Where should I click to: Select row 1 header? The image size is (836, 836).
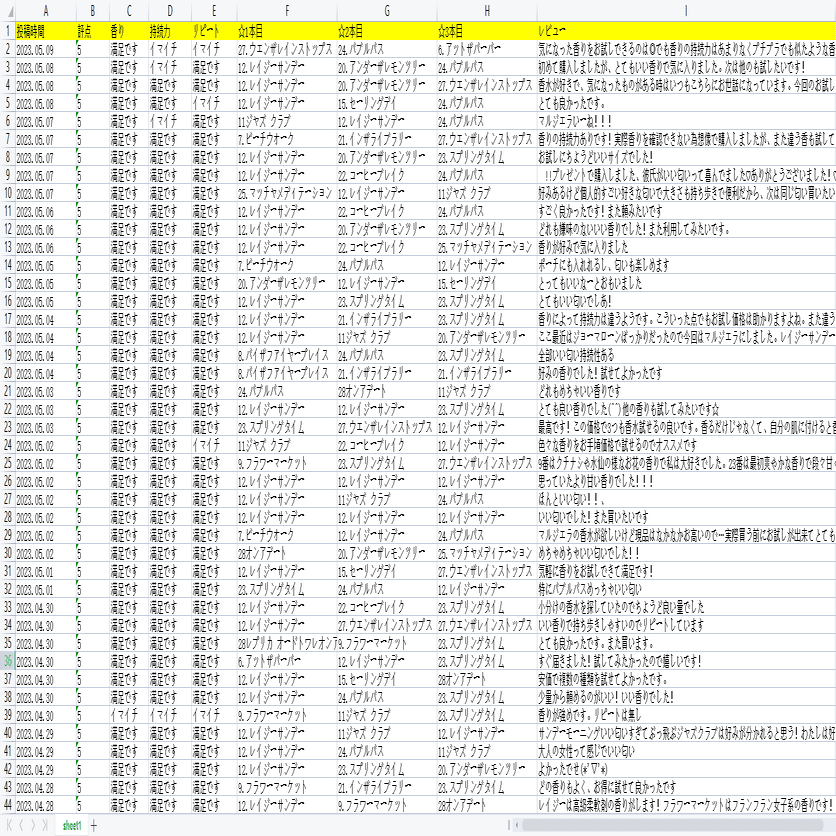click(x=7, y=31)
